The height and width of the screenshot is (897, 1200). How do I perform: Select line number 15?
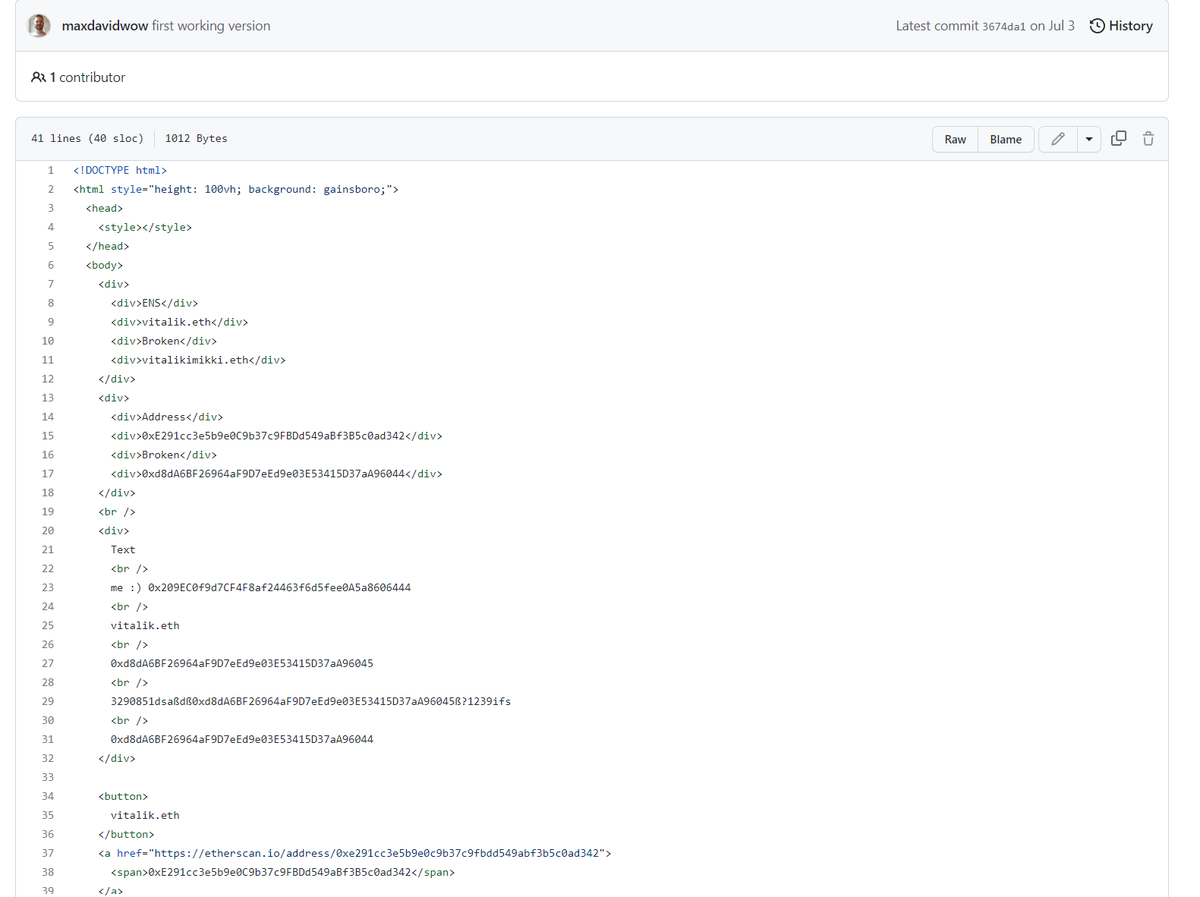click(47, 436)
